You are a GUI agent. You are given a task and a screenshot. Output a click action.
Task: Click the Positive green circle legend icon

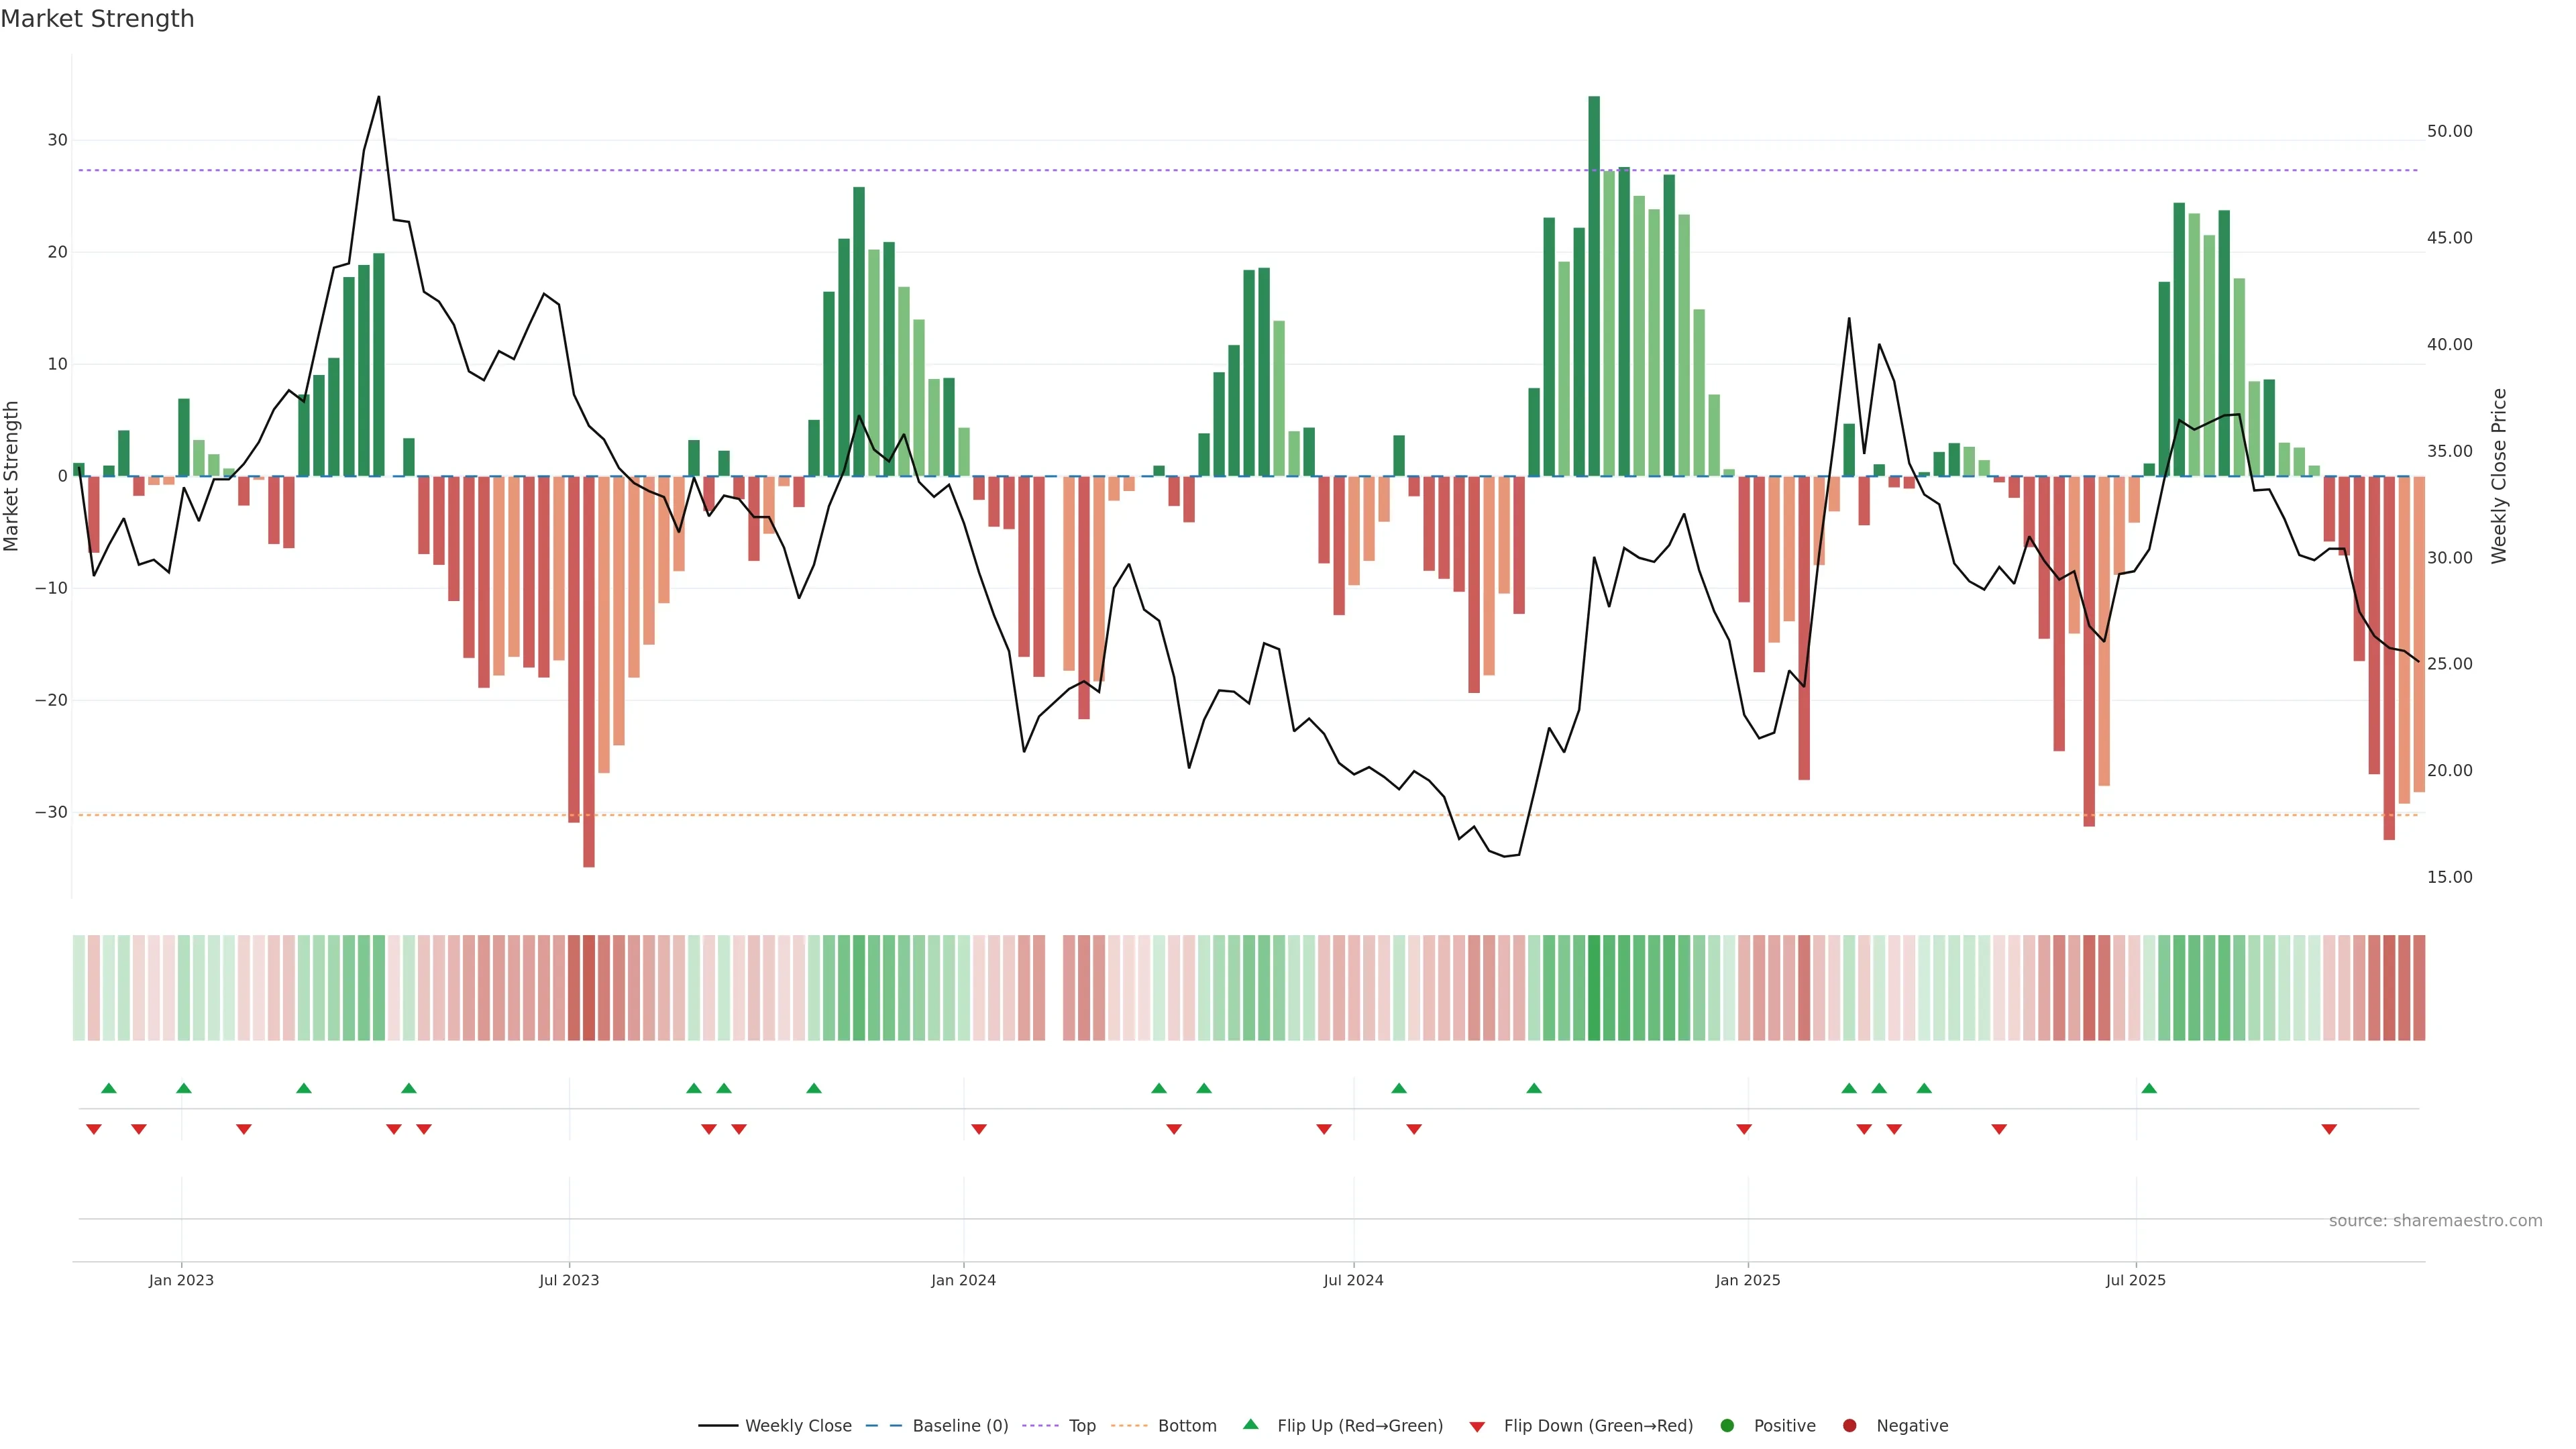pyautogui.click(x=1727, y=1425)
